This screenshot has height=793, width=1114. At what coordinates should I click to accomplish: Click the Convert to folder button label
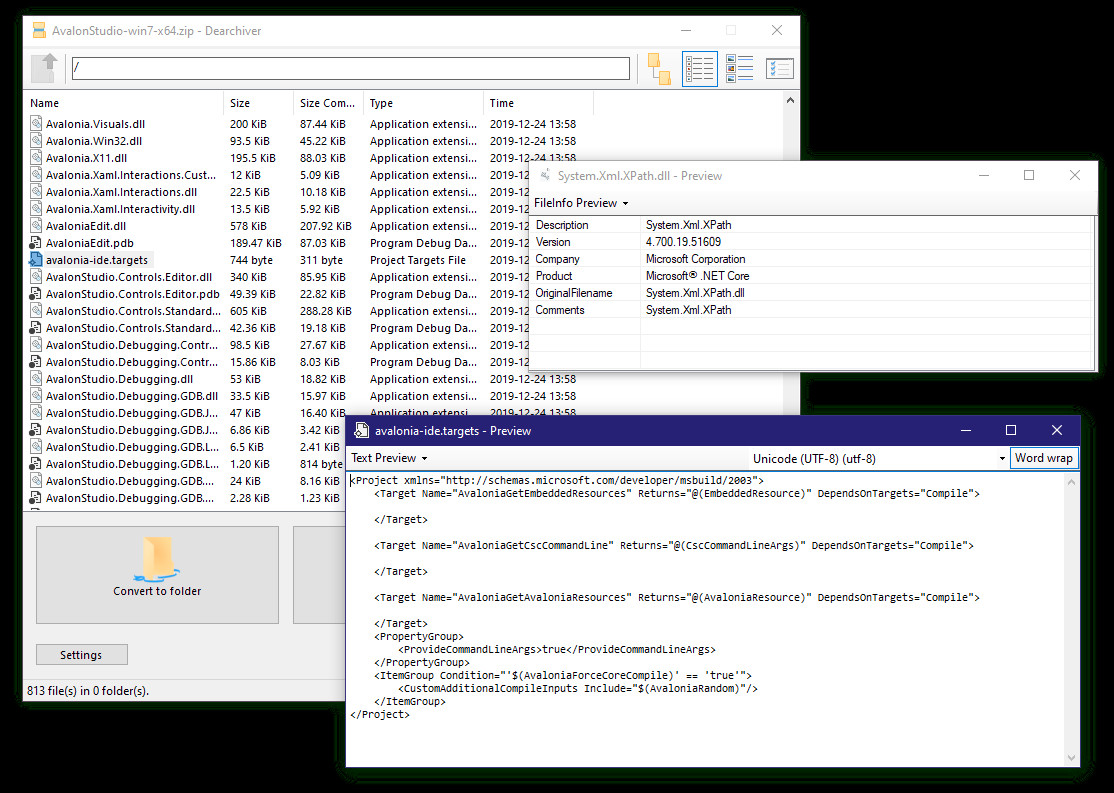pos(157,591)
